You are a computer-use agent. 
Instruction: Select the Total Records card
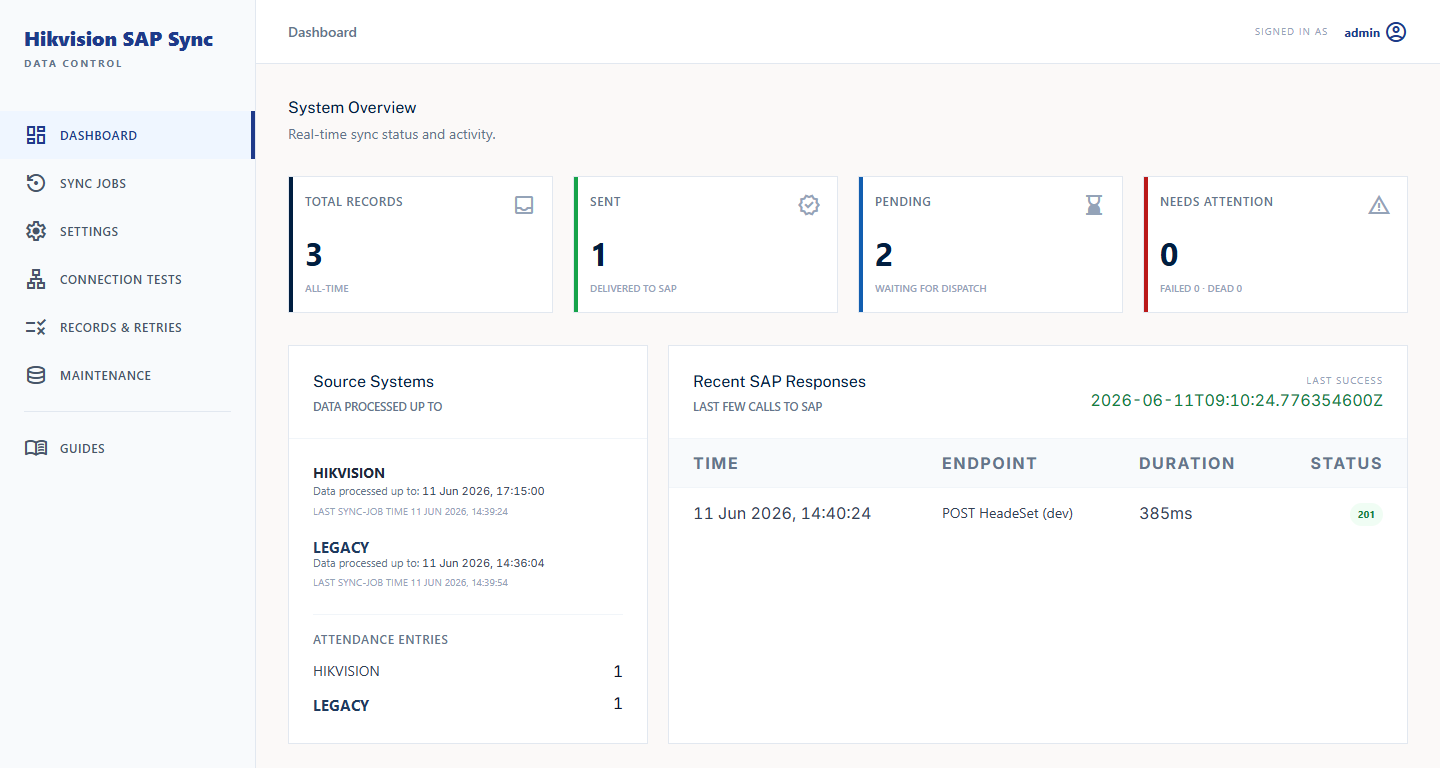click(x=421, y=245)
